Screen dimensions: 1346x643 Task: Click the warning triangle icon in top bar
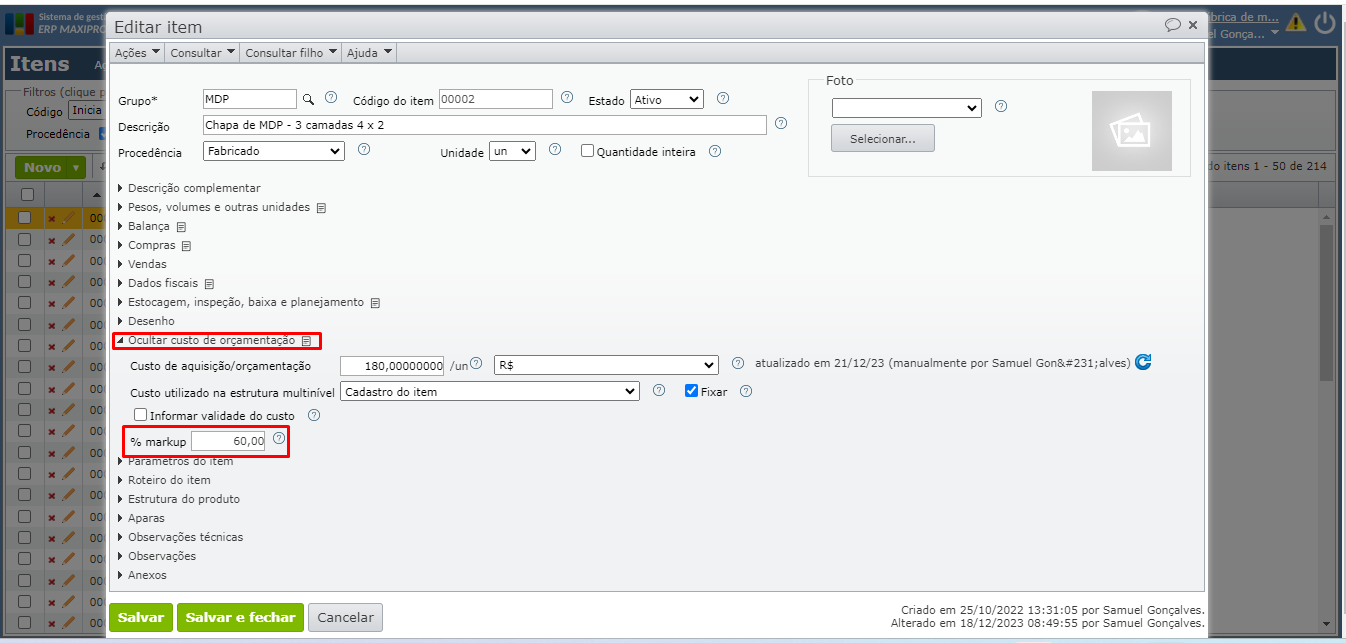pyautogui.click(x=1296, y=22)
